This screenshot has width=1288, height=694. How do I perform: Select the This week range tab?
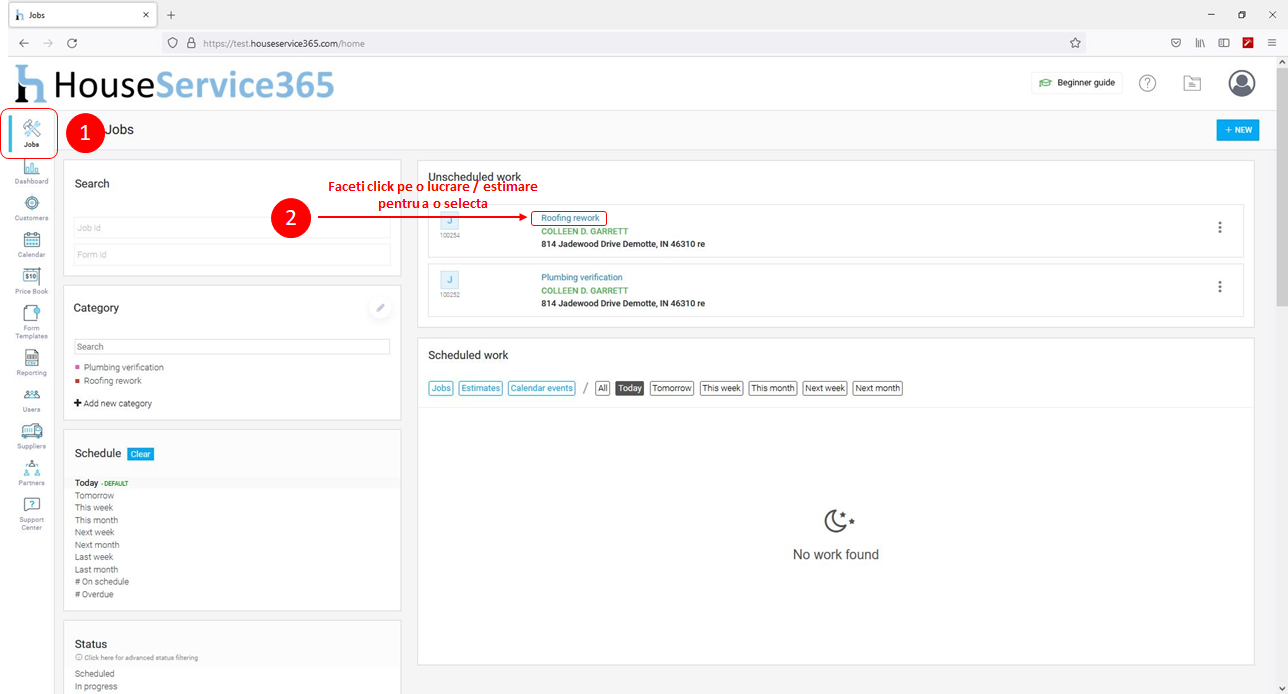point(721,388)
